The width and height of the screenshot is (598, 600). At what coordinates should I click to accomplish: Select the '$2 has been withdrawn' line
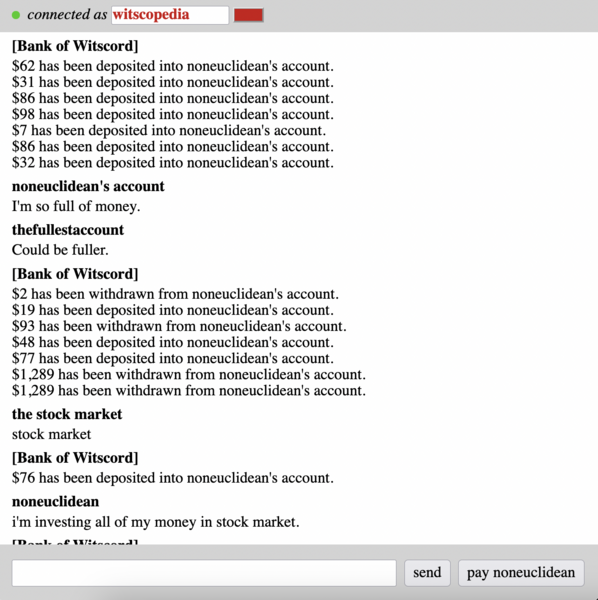click(175, 294)
